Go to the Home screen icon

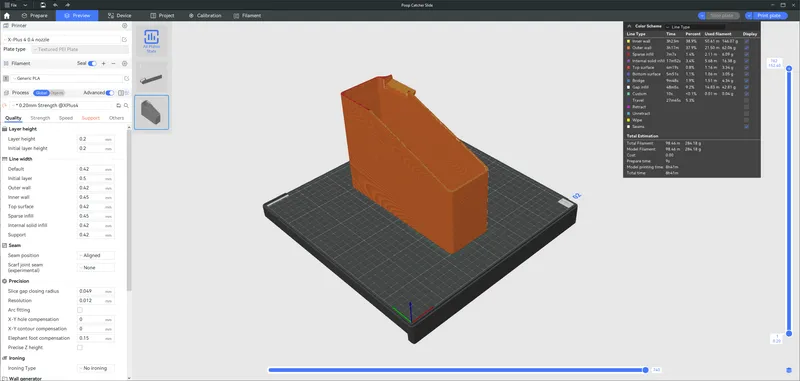coord(6,16)
